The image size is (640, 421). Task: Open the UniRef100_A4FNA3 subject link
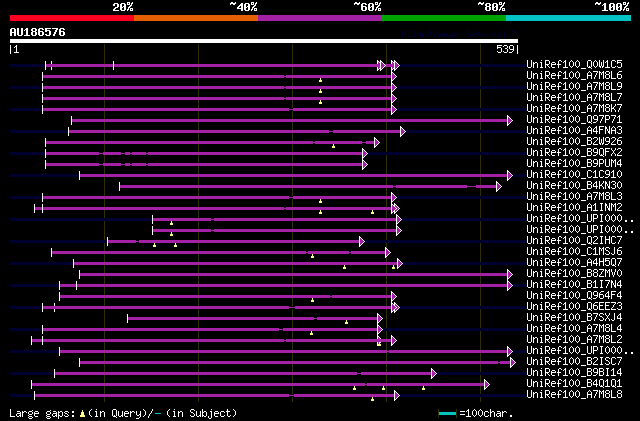pyautogui.click(x=574, y=131)
